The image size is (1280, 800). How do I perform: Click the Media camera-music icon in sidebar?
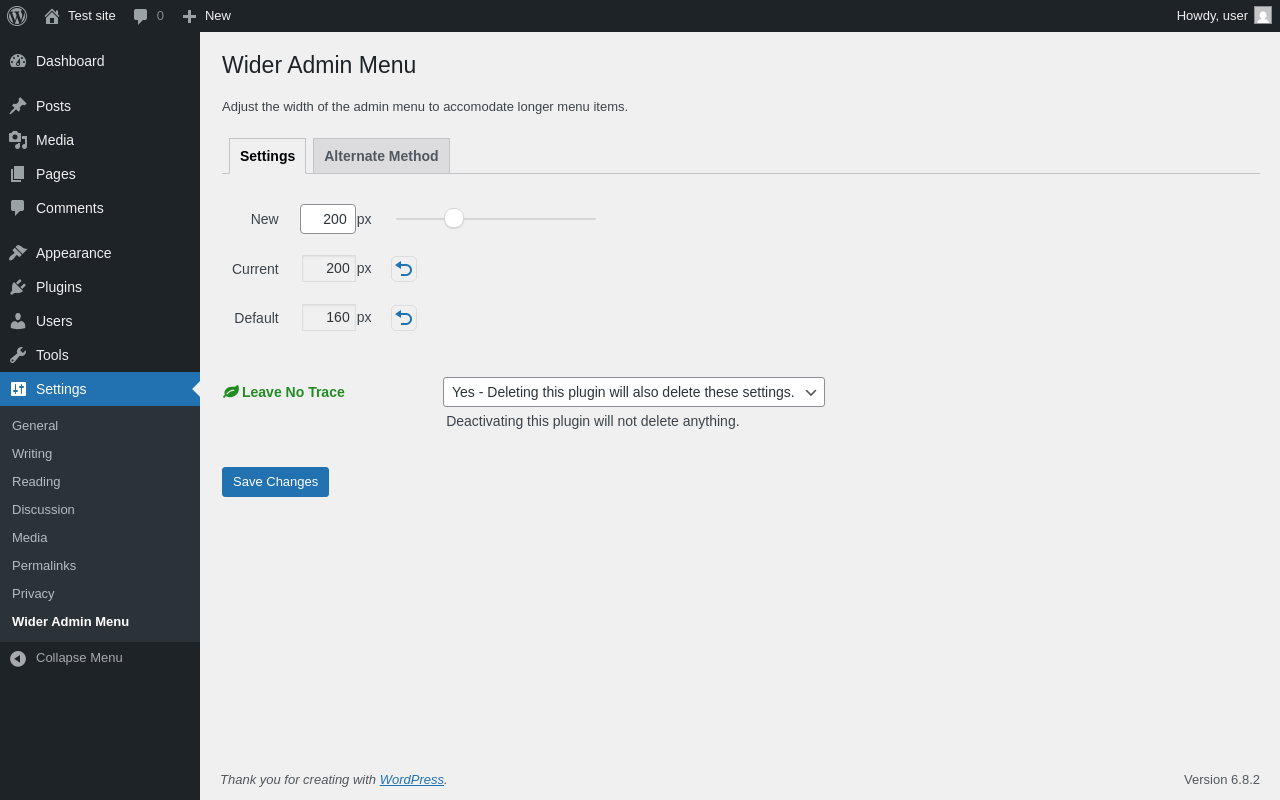click(x=18, y=140)
